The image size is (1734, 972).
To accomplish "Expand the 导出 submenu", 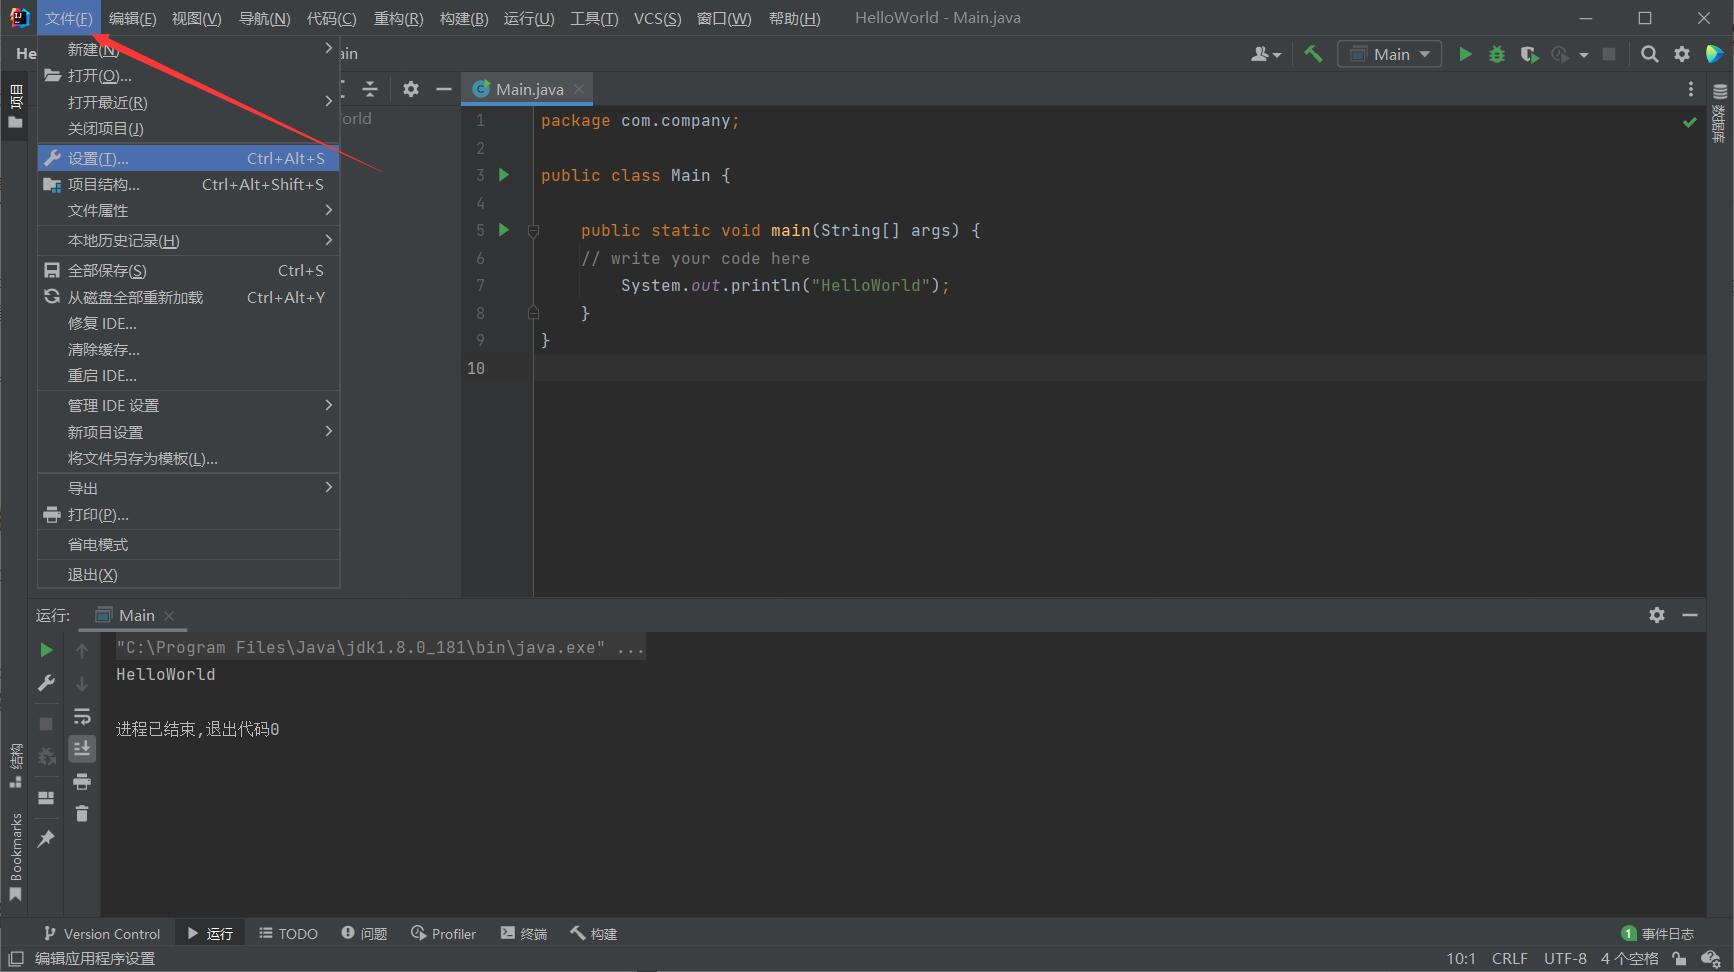I will click(x=189, y=488).
